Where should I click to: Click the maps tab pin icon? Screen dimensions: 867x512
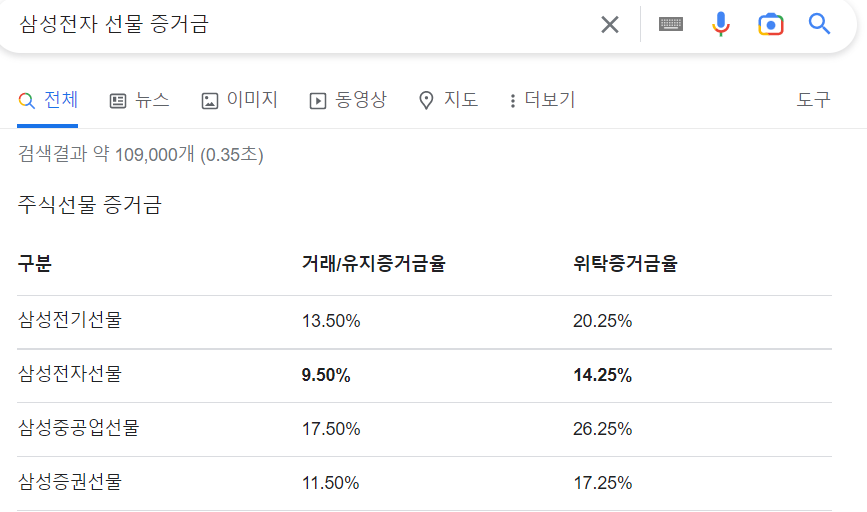[426, 100]
